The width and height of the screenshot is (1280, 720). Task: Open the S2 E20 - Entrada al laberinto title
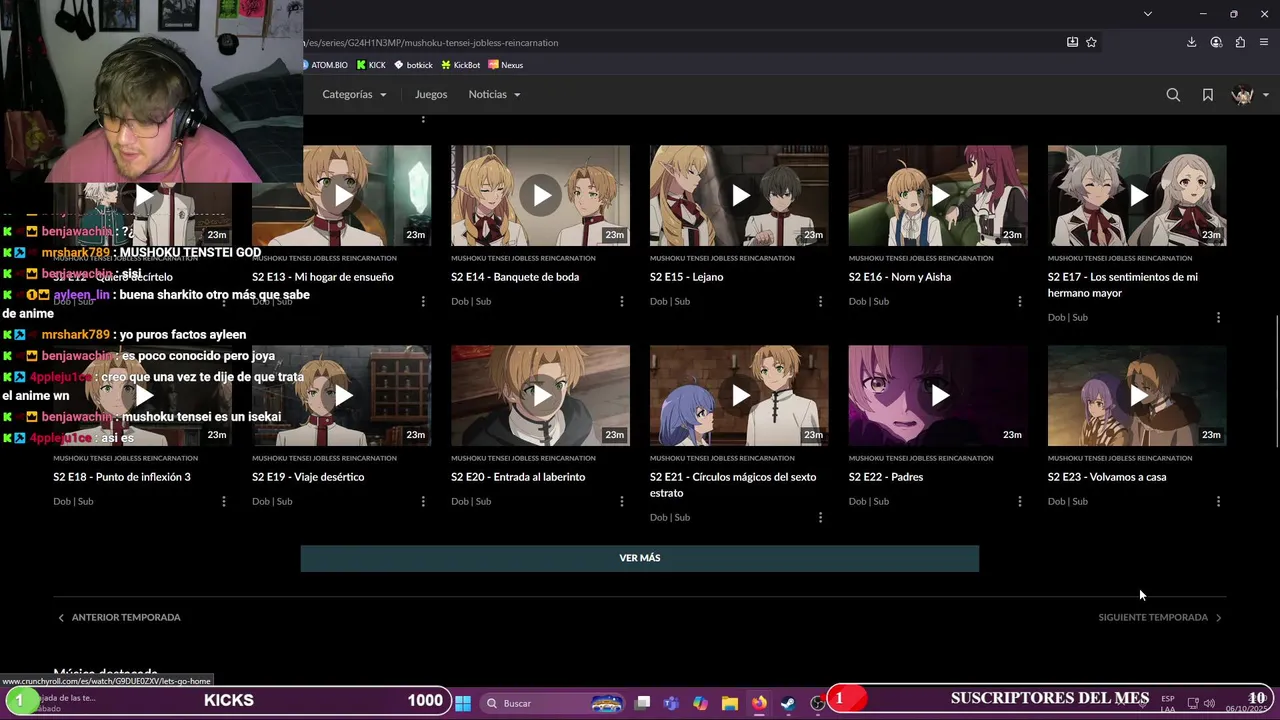[x=518, y=477]
